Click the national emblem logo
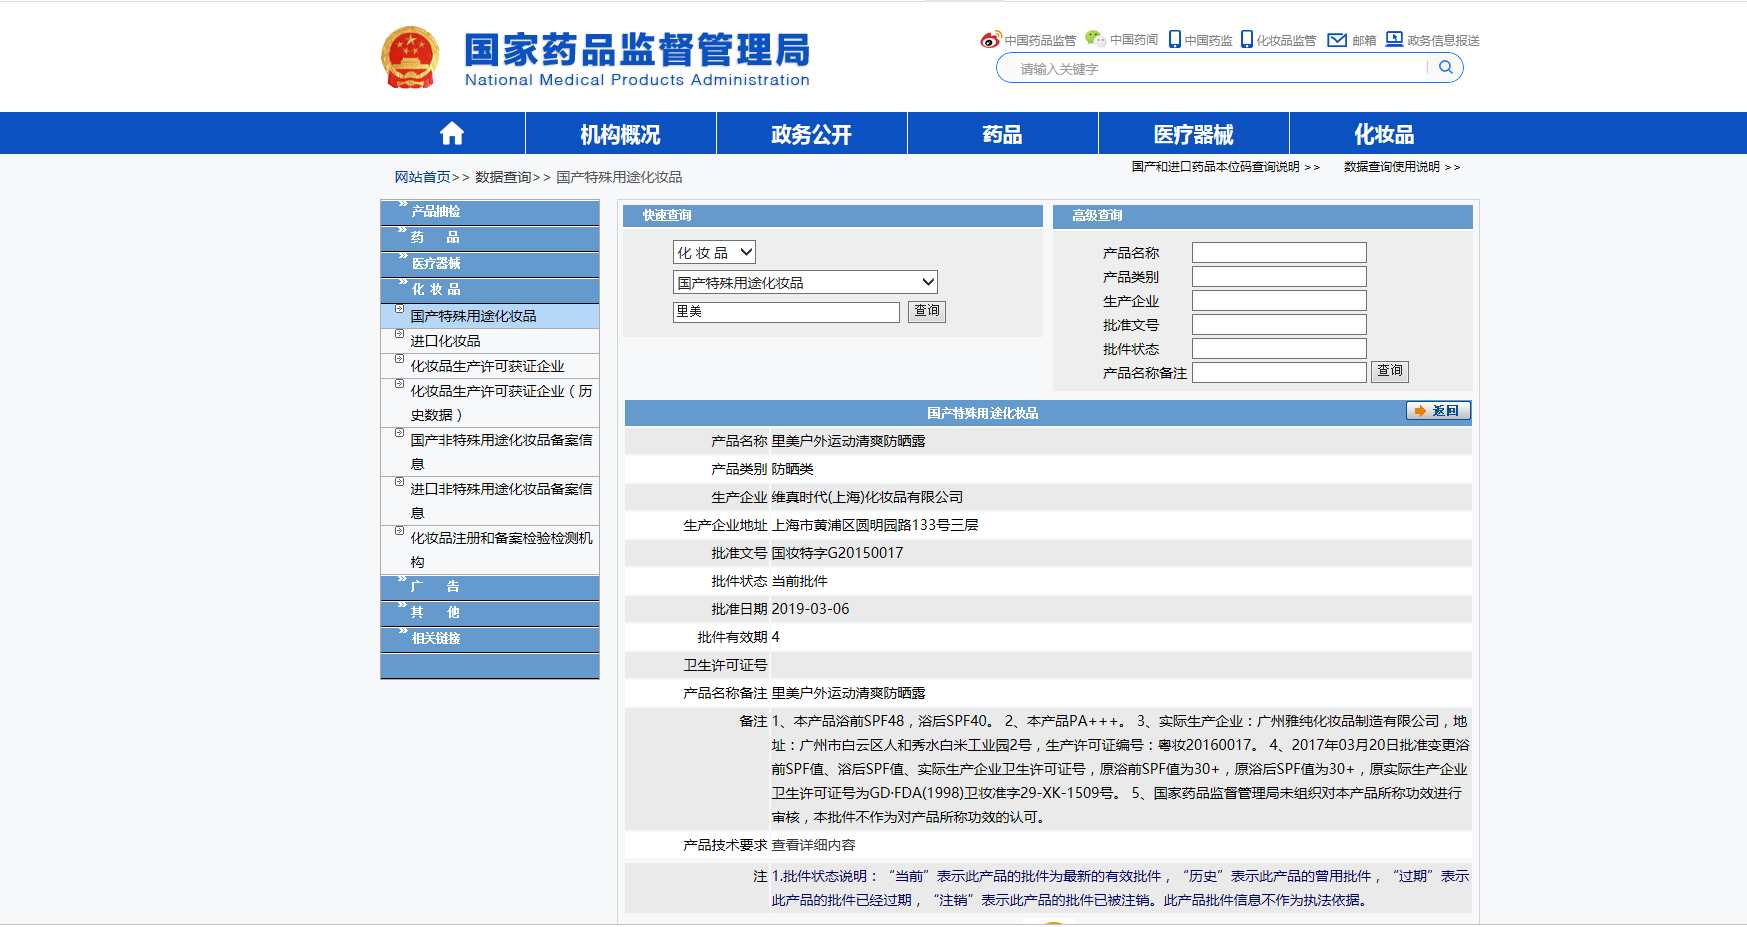 click(x=410, y=58)
